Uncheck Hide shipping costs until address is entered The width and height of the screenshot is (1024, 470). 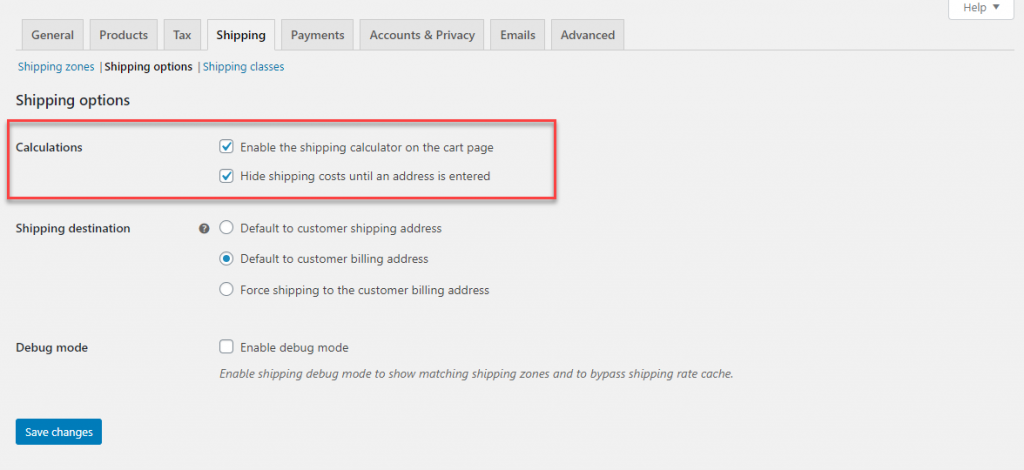227,176
